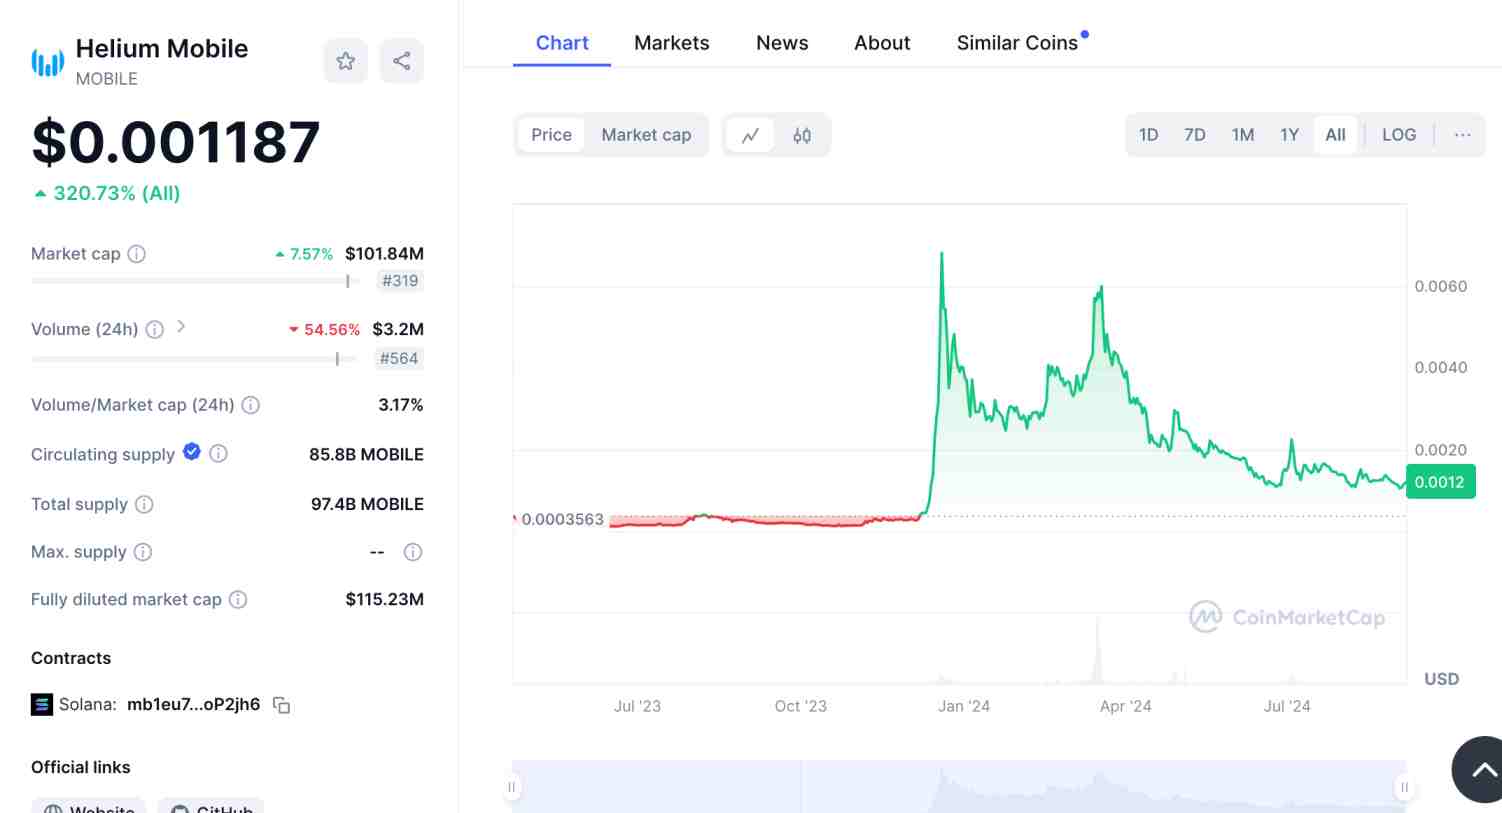Click the right range-selector handle

[1404, 787]
